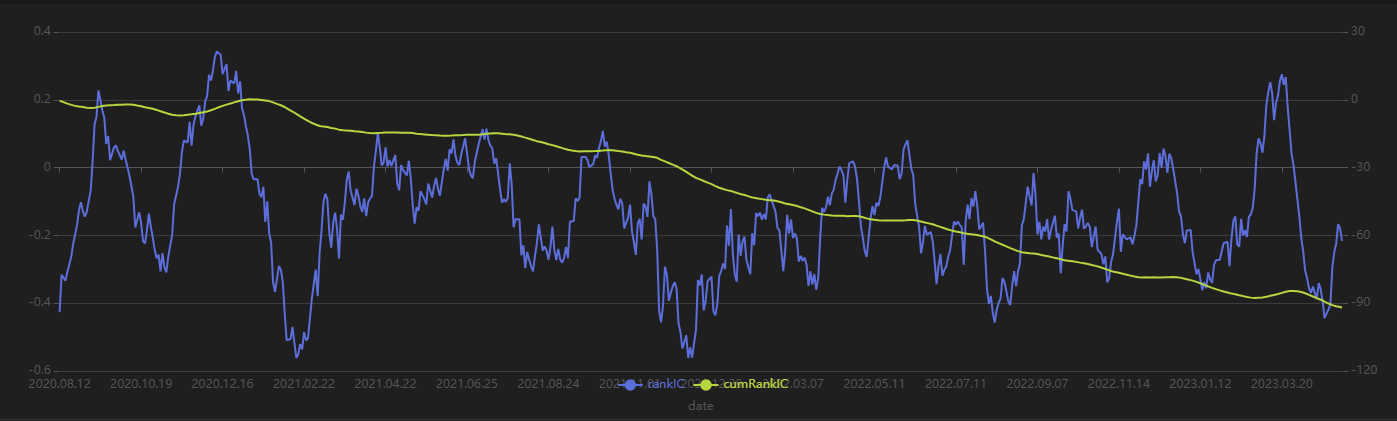Image resolution: width=1397 pixels, height=421 pixels.
Task: Click the 'date' x-axis title
Action: click(x=699, y=406)
